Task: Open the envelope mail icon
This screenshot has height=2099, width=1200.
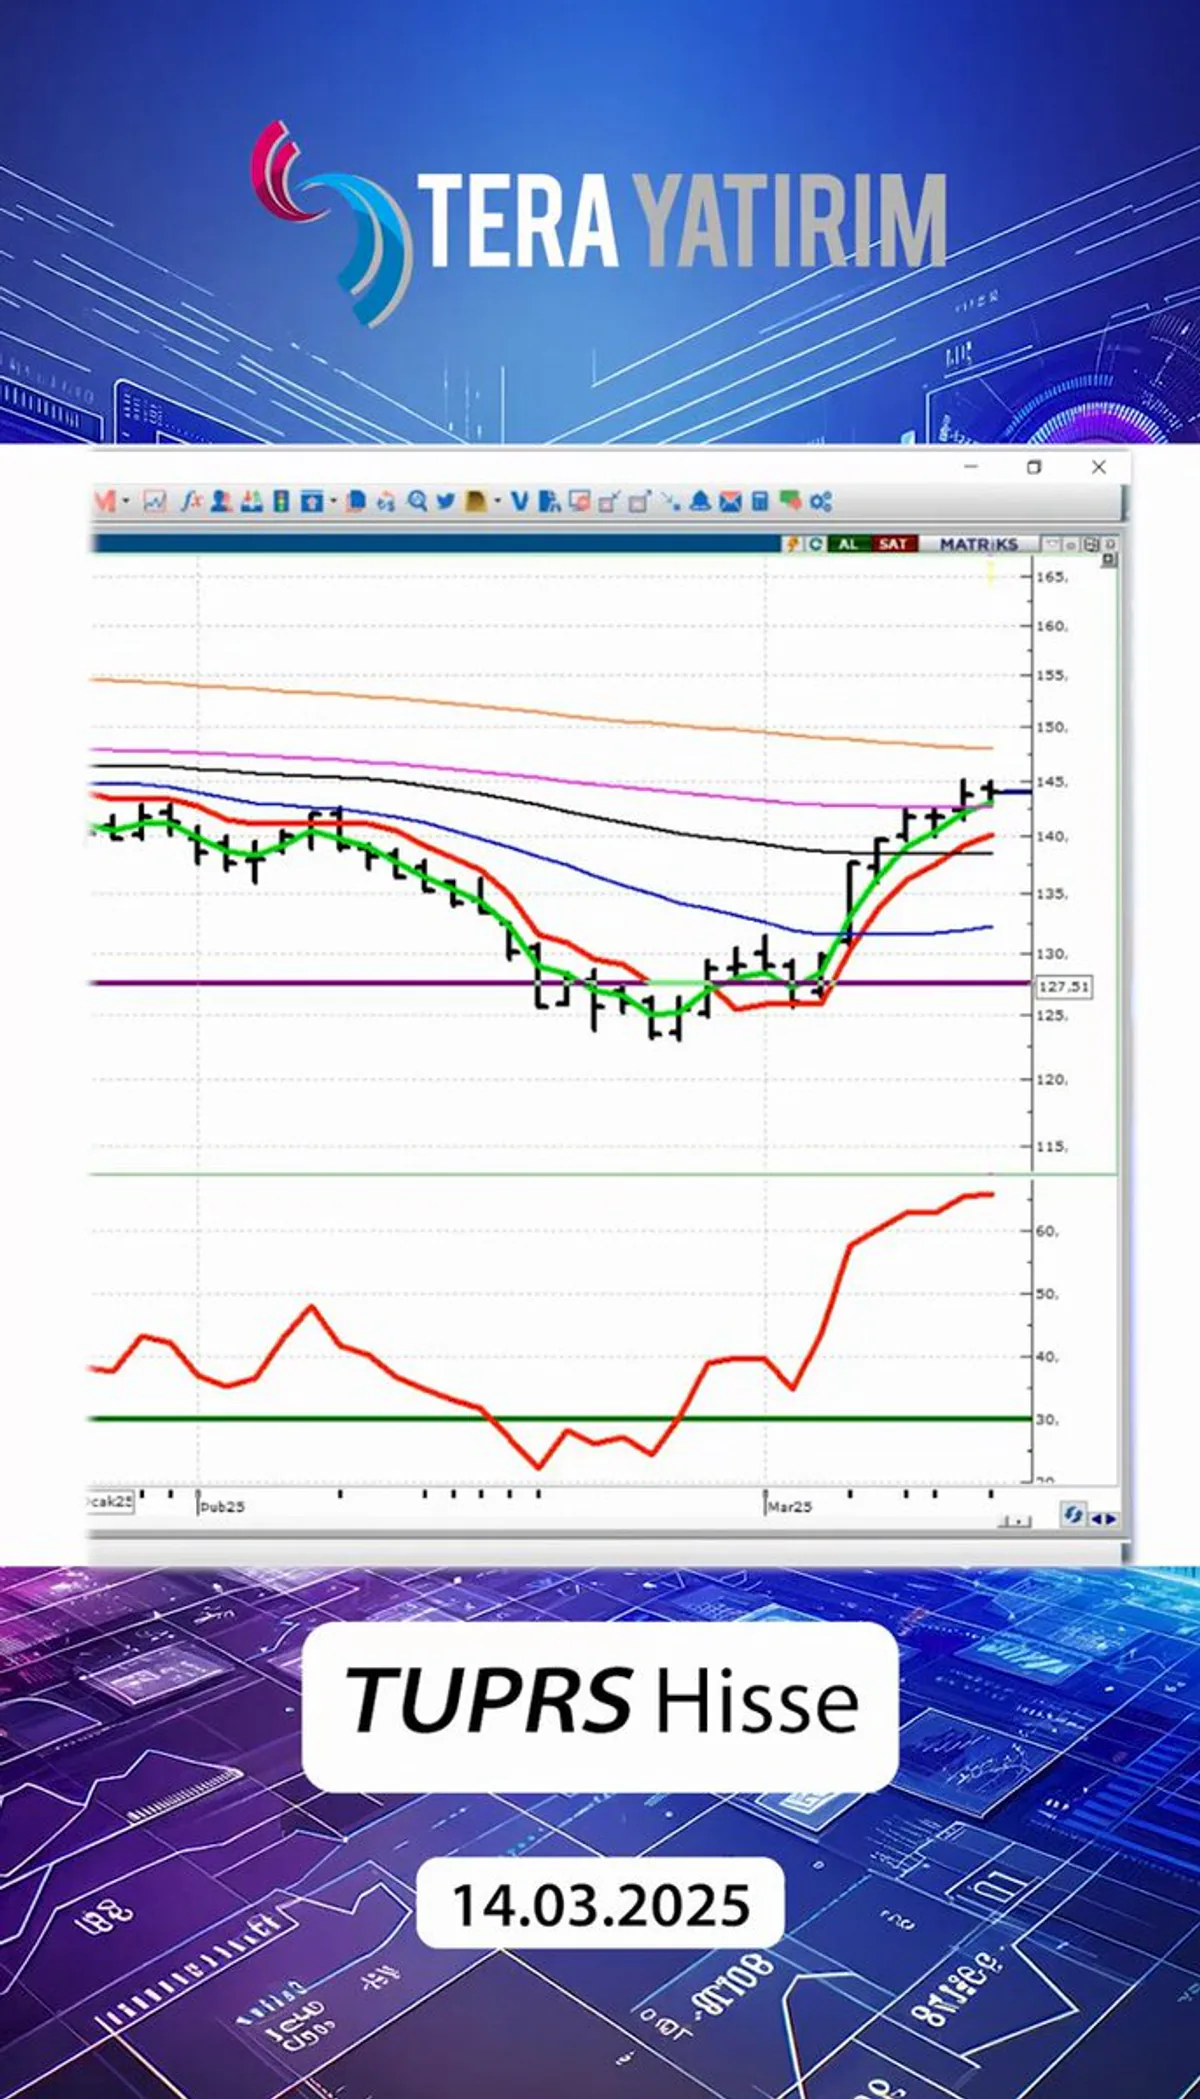Action: pyautogui.click(x=731, y=502)
